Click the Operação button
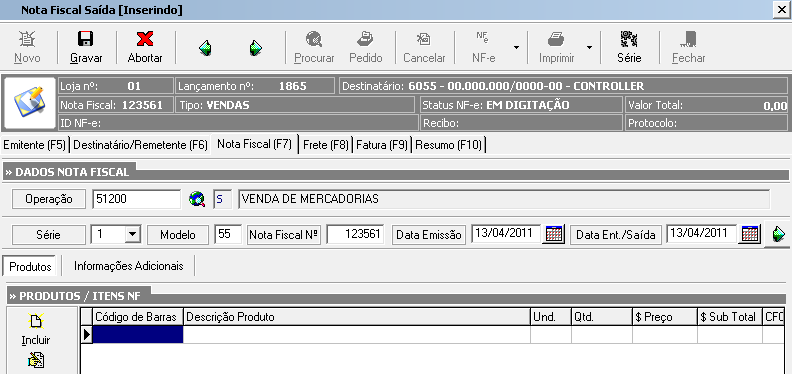The image size is (792, 375). click(x=49, y=199)
